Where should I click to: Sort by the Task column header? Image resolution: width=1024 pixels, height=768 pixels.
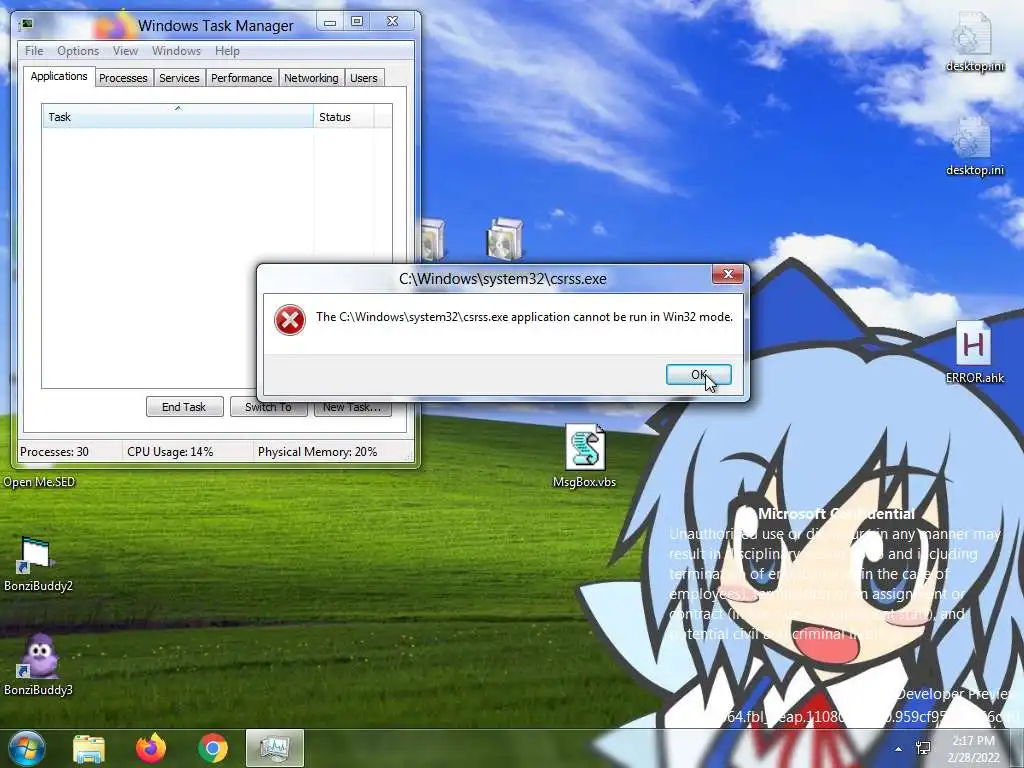pyautogui.click(x=178, y=117)
